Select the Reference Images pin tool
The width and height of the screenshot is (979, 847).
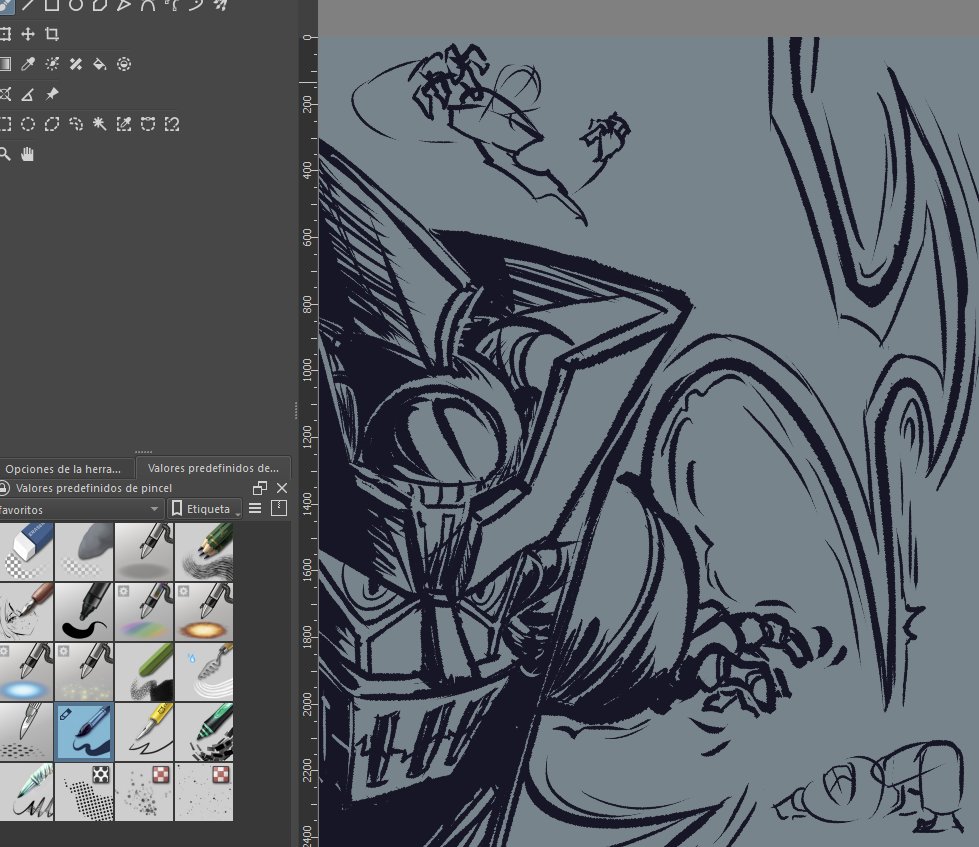52,94
